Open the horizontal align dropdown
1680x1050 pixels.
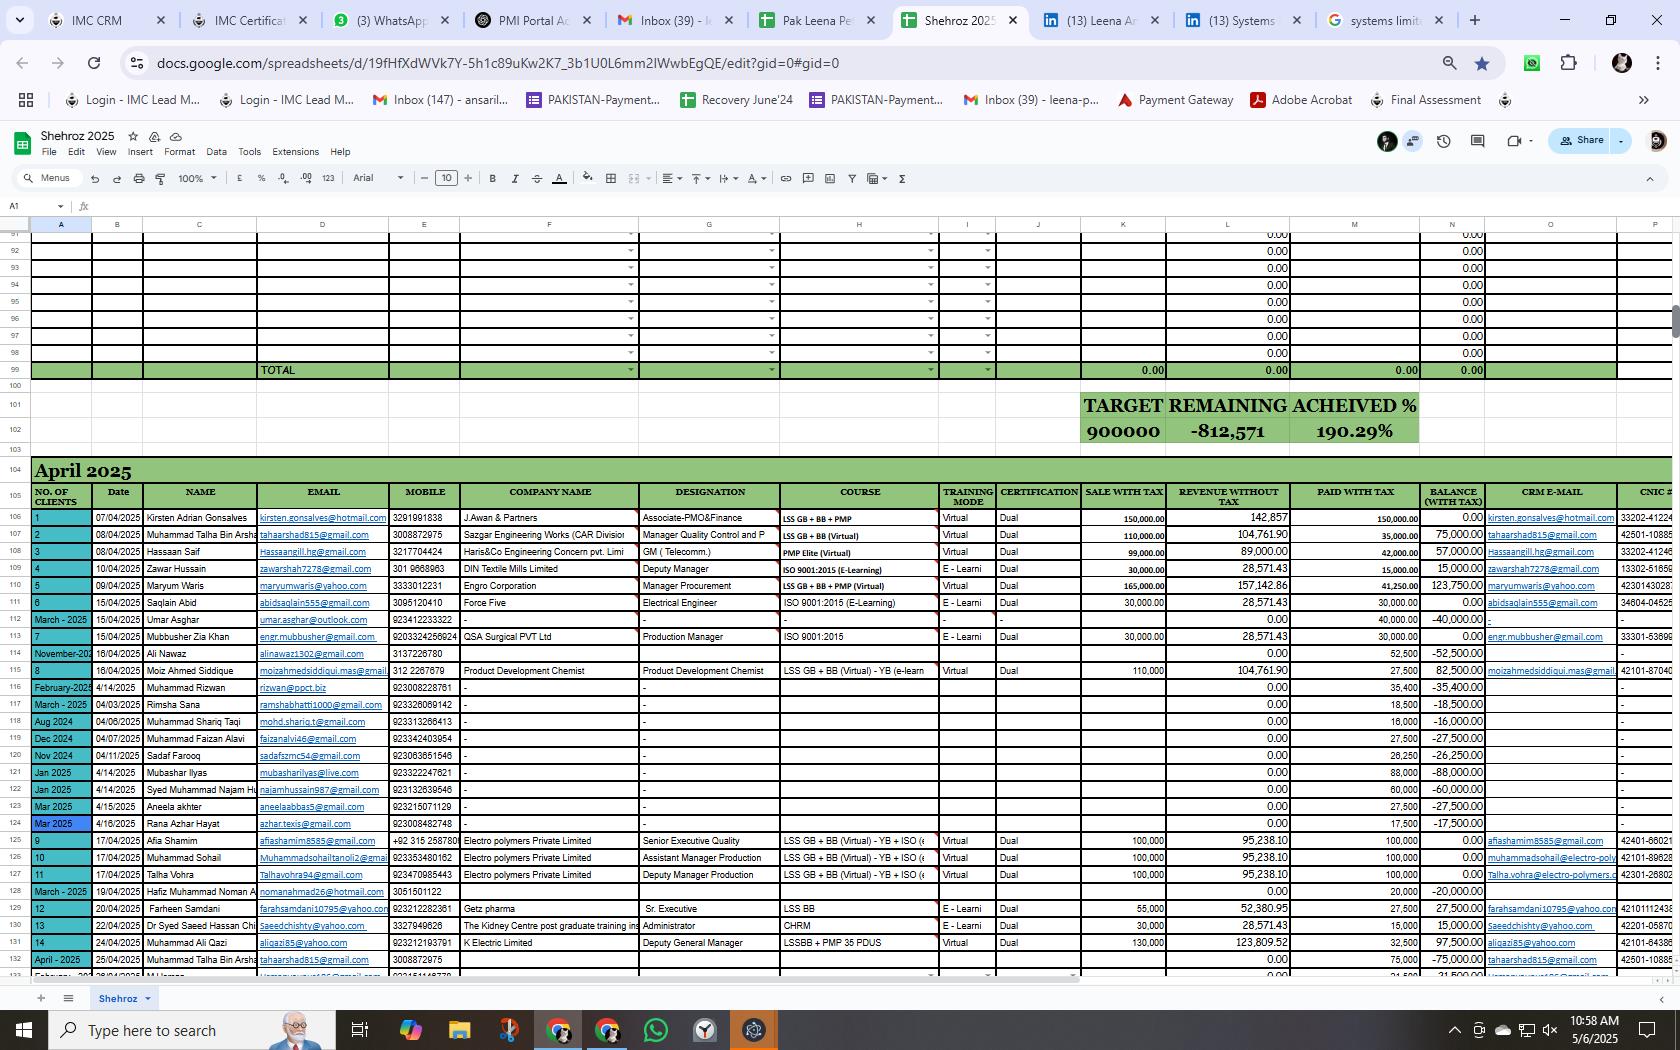672,179
